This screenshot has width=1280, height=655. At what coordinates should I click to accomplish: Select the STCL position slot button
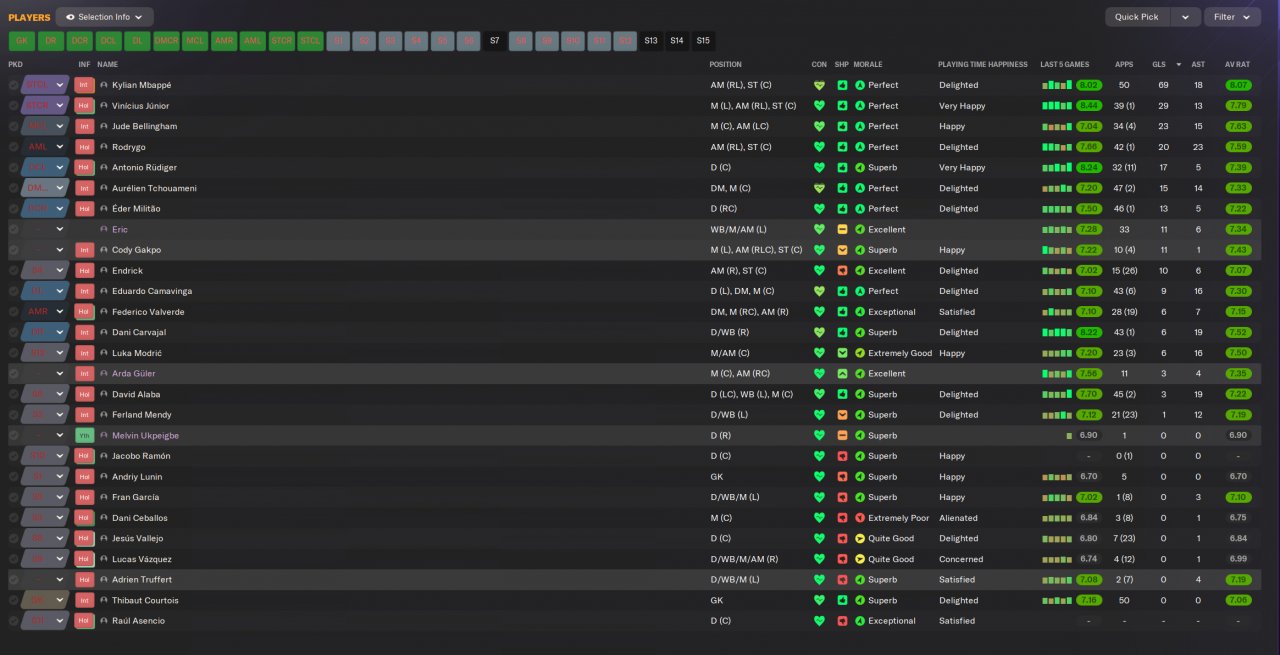311,41
